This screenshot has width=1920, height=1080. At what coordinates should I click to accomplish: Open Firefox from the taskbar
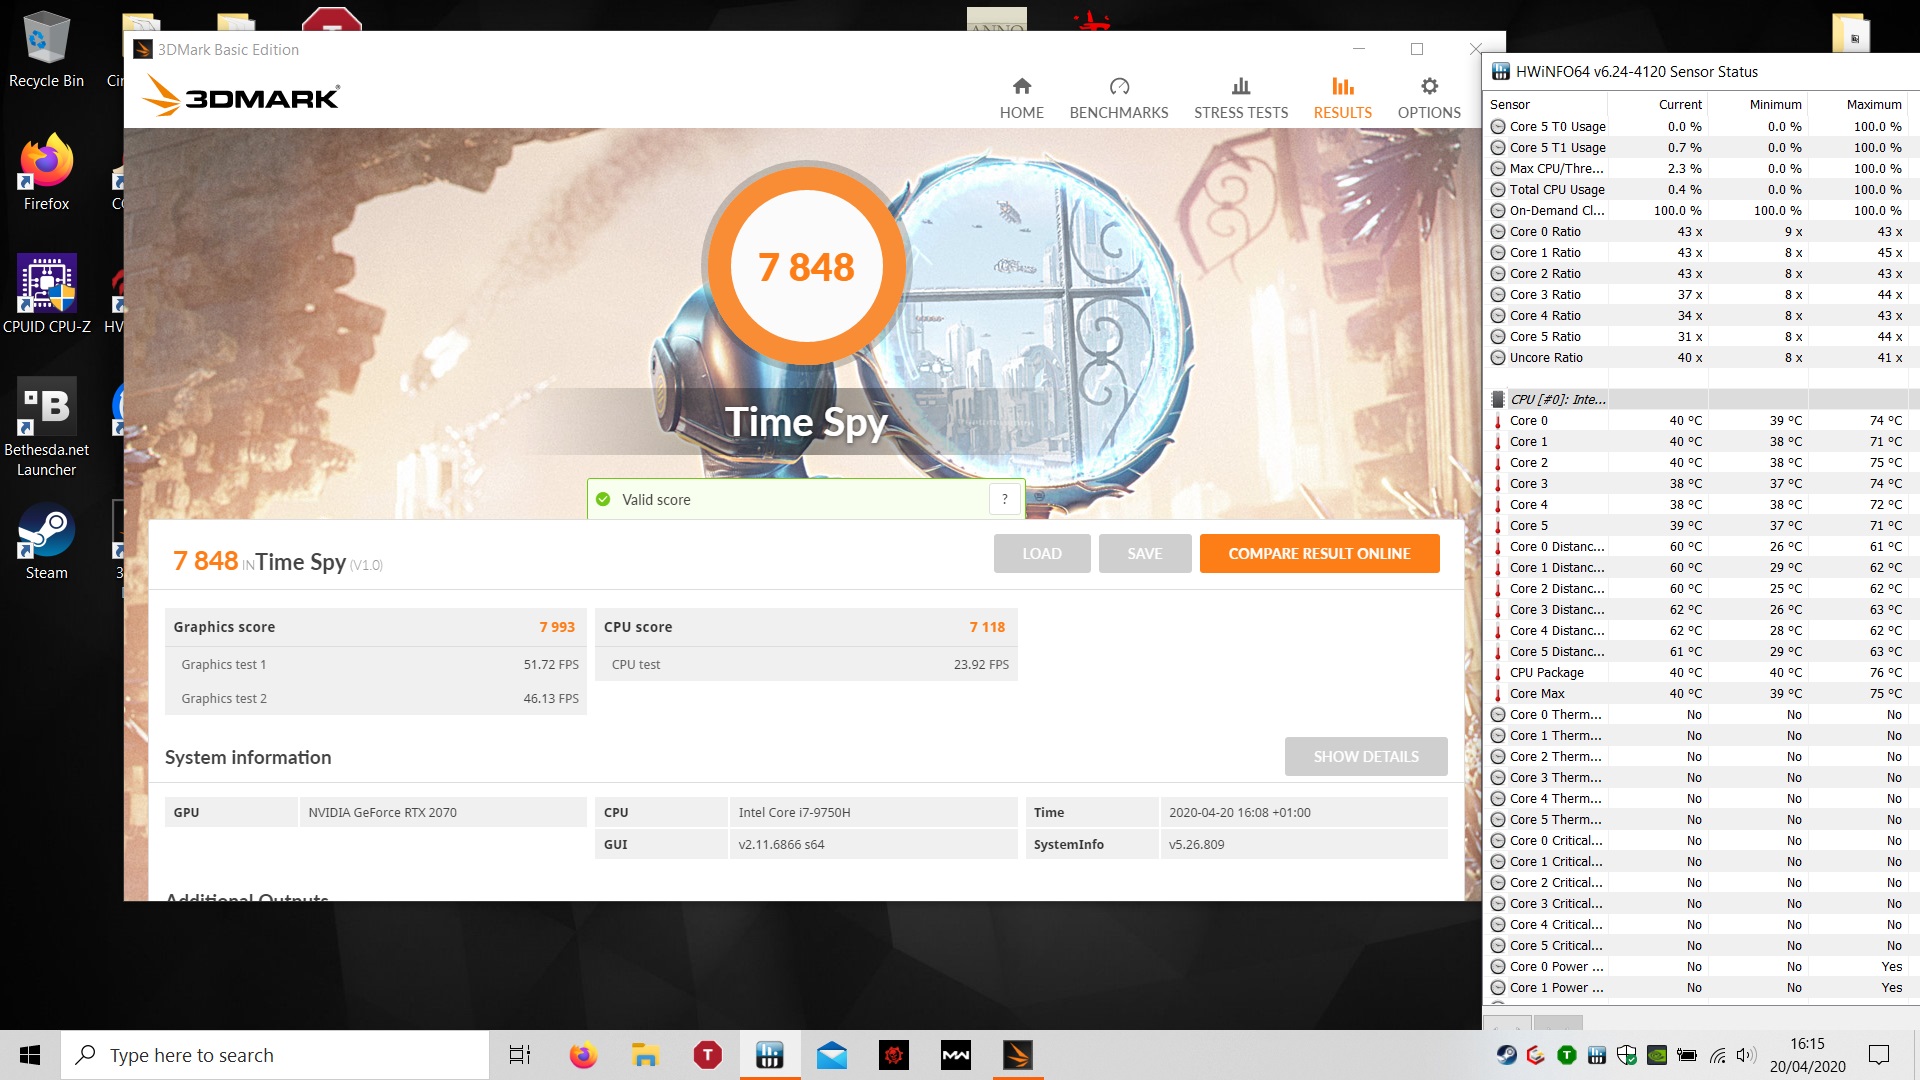pos(583,1055)
